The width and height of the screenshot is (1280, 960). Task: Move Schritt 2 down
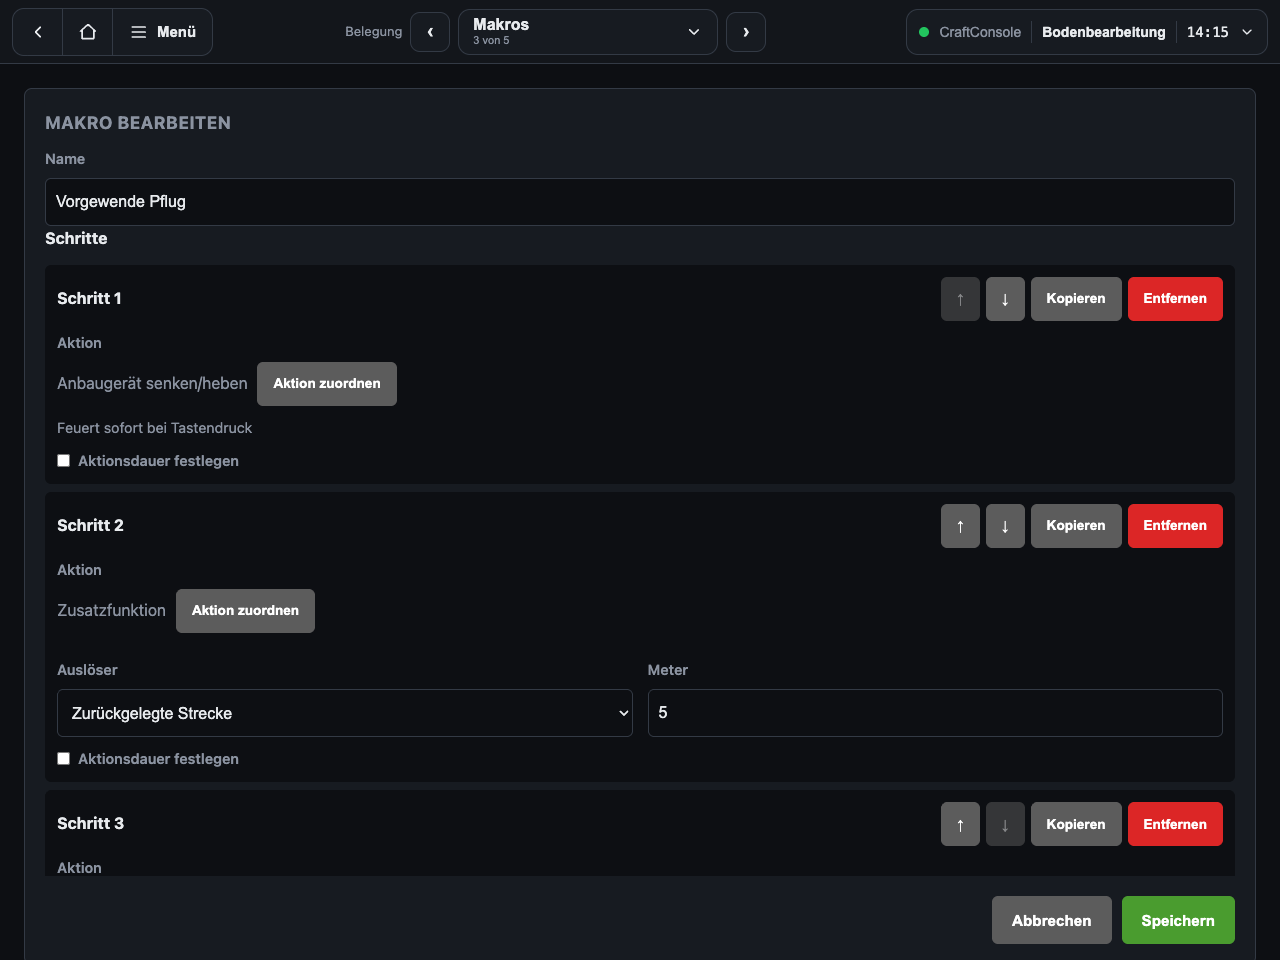click(1005, 526)
